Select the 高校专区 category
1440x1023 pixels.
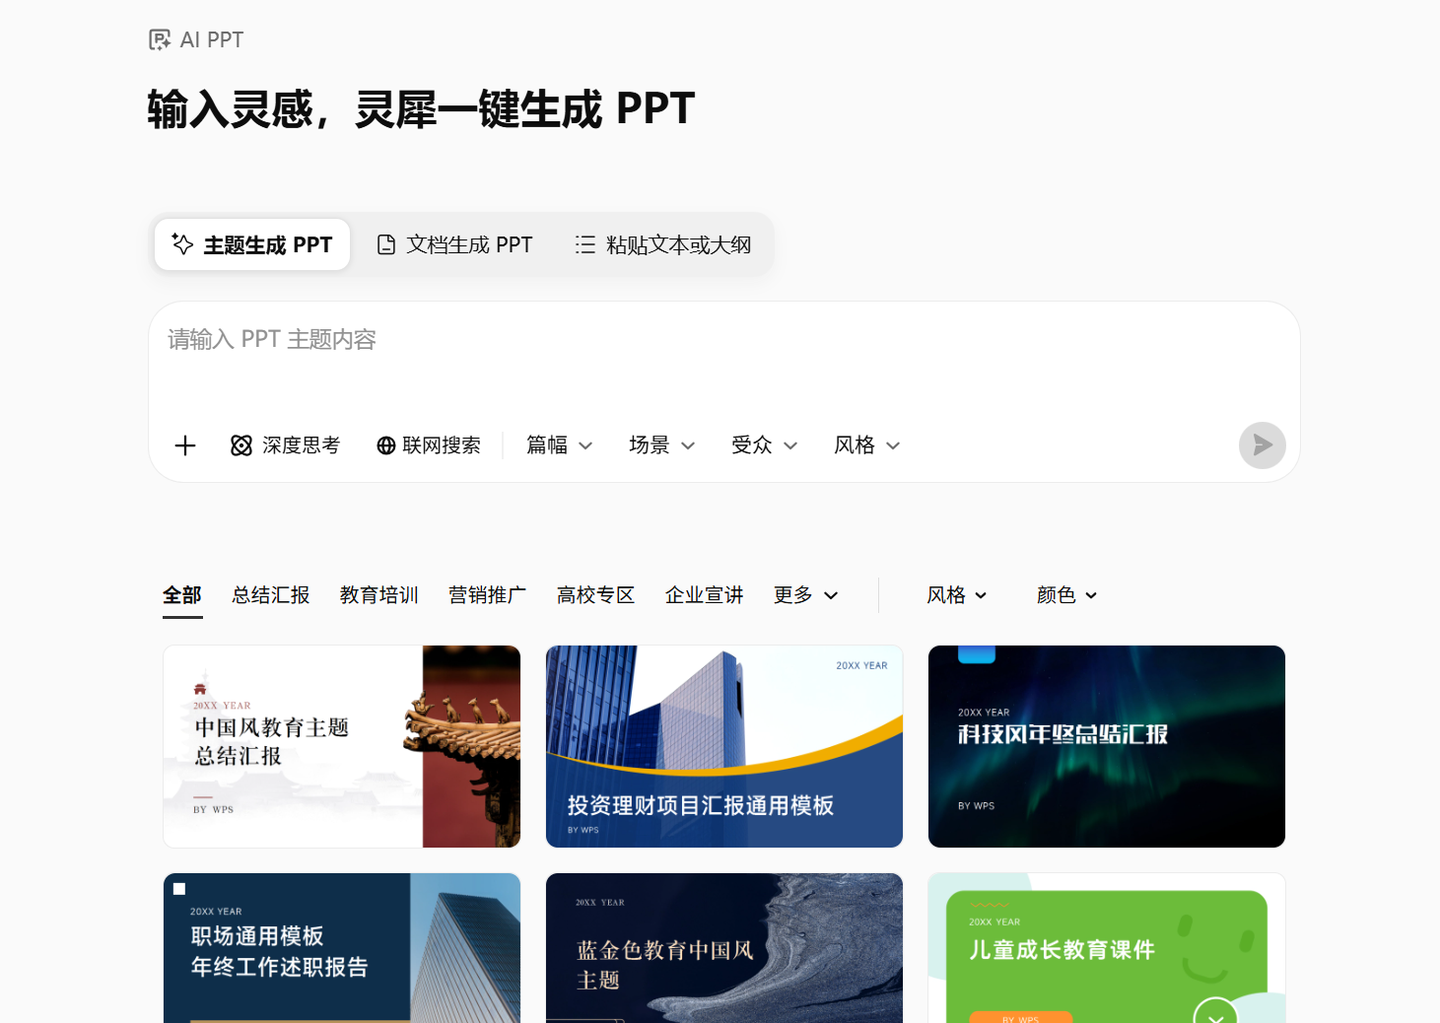(x=596, y=595)
